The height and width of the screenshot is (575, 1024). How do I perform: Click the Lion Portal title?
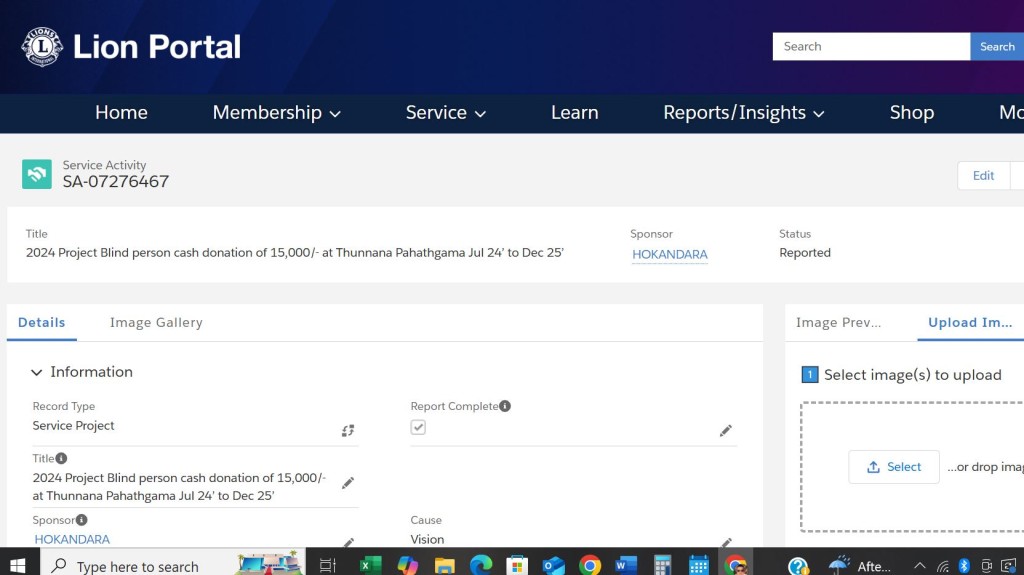157,47
